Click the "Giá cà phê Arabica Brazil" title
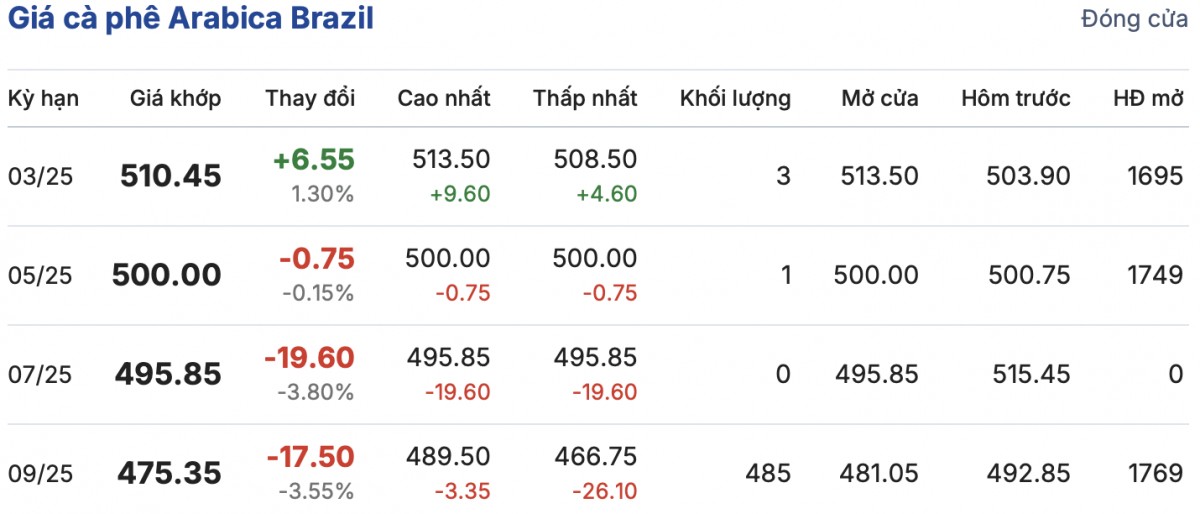 190,20
